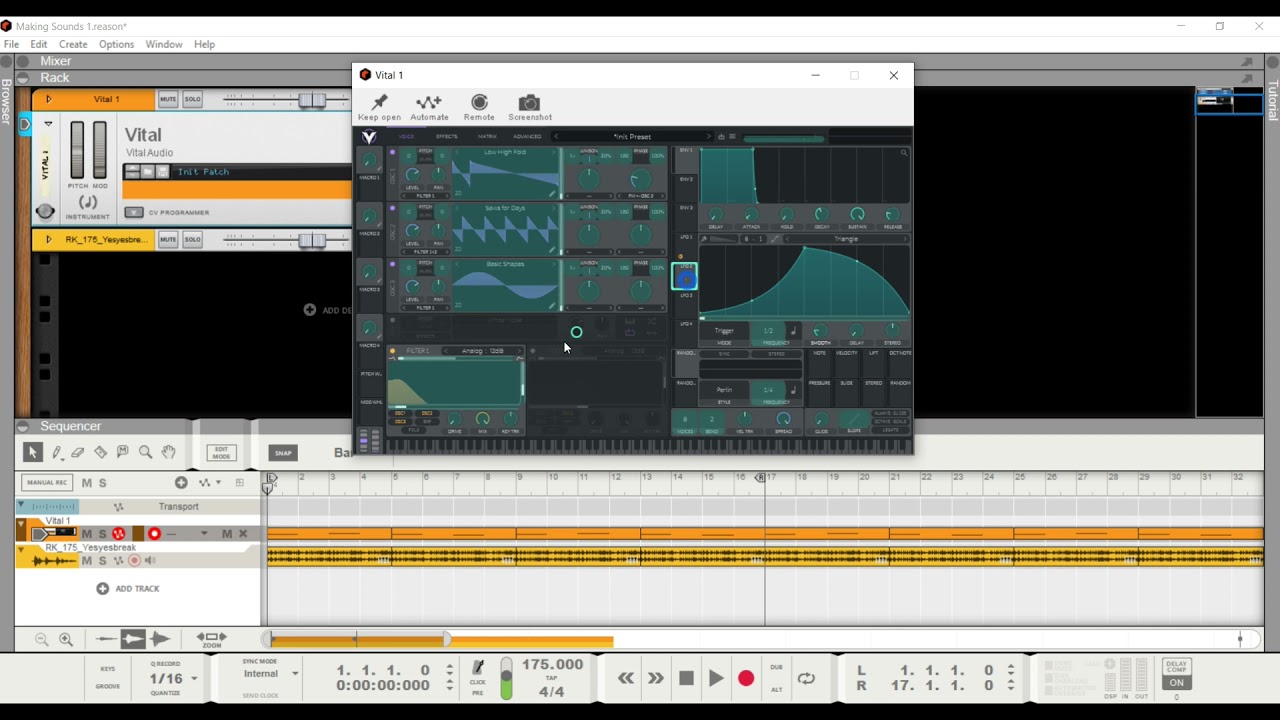The width and height of the screenshot is (1280, 720).
Task: Collapse the Transport track triangle
Action: [x=21, y=506]
